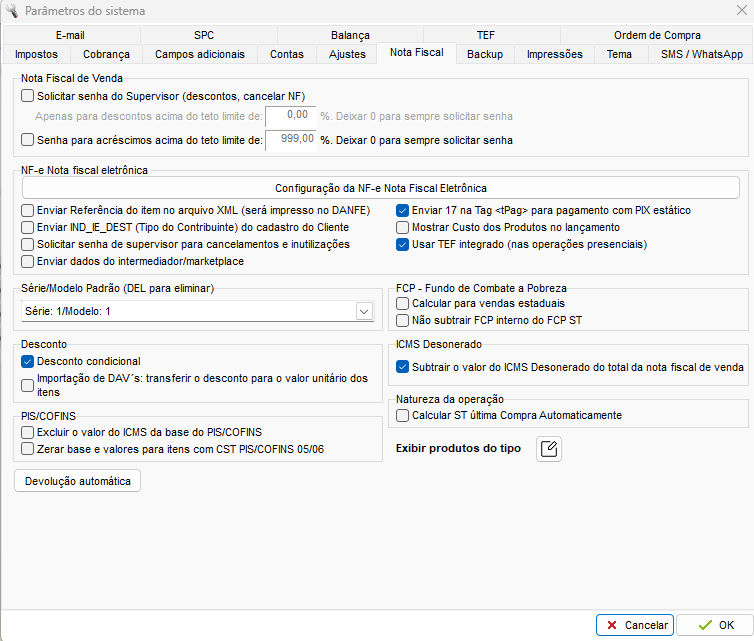Click the Devolução automática button

(78, 481)
